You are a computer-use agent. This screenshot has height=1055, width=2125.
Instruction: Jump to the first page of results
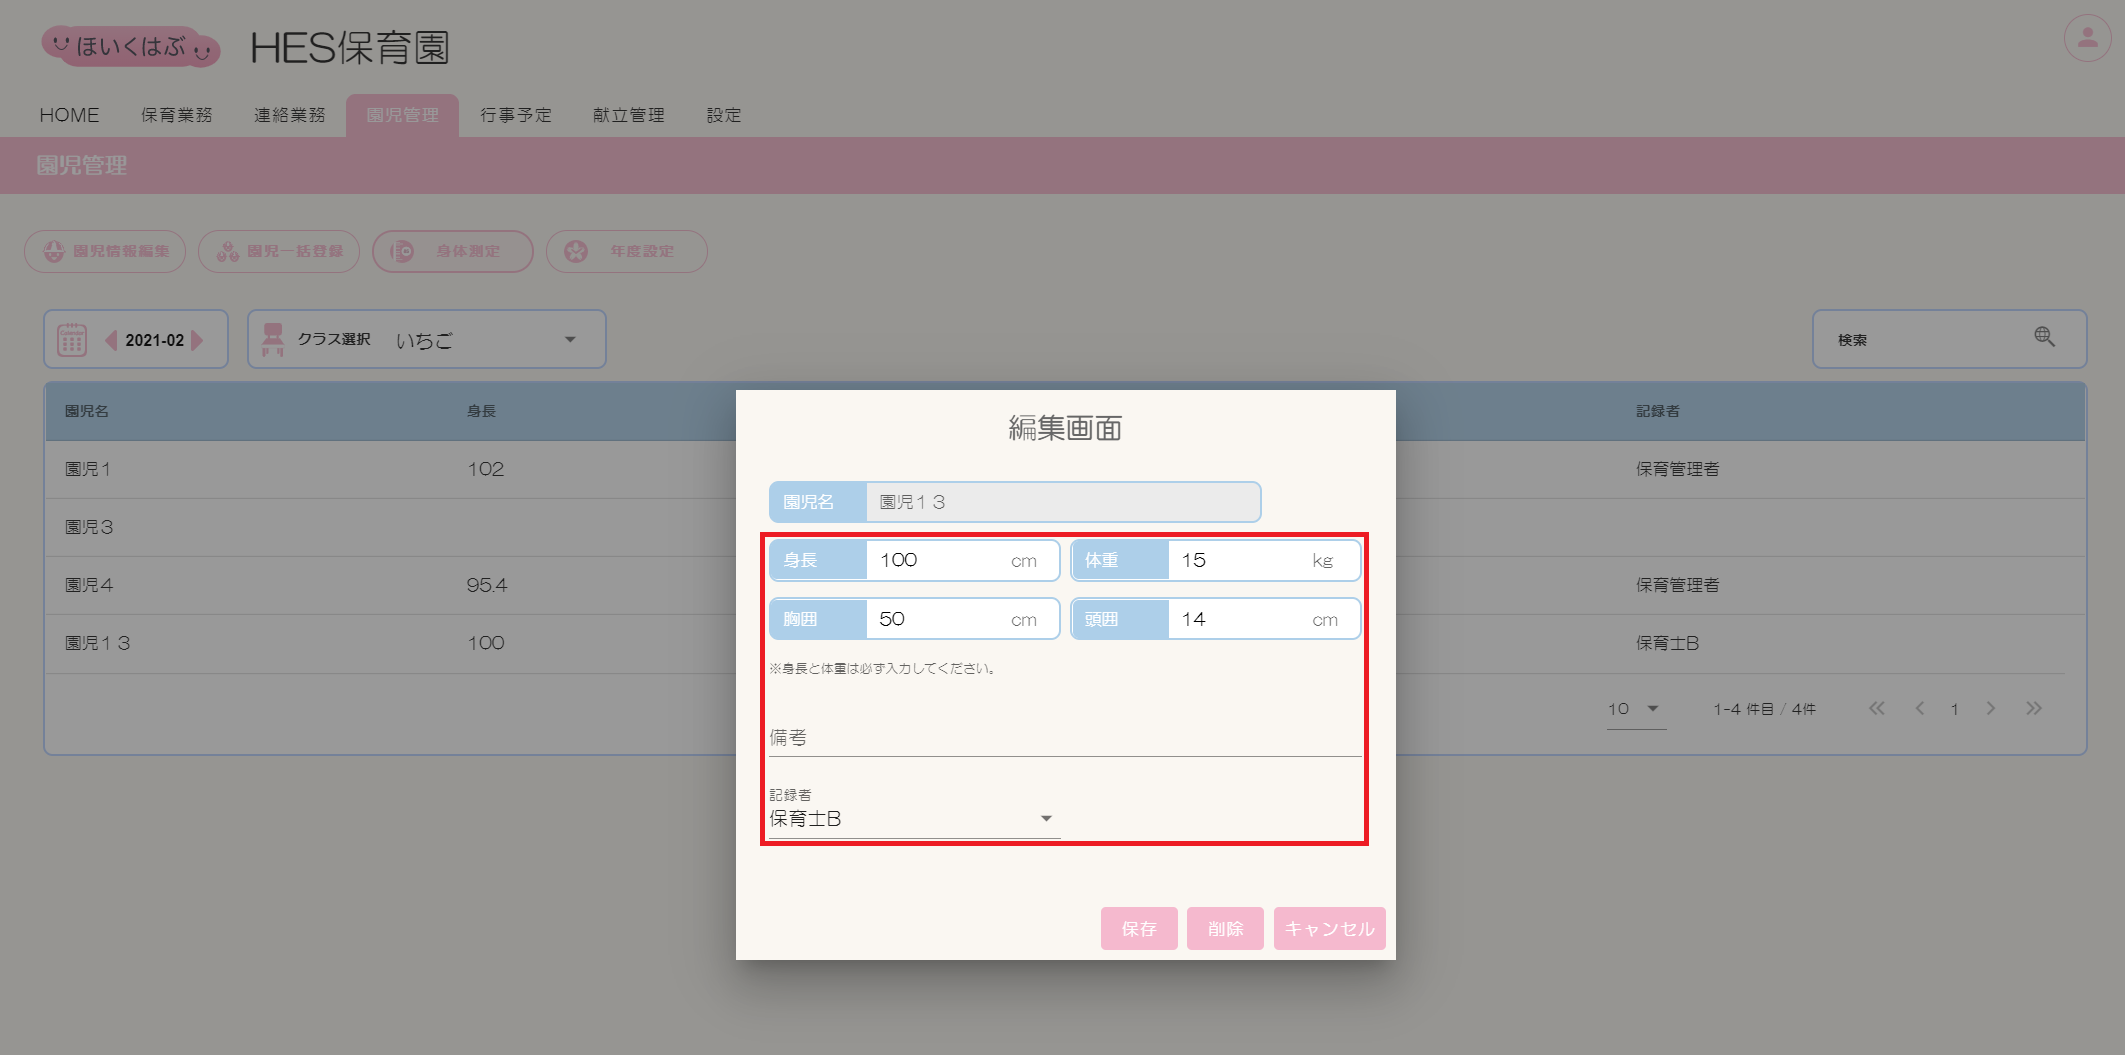click(x=1877, y=708)
